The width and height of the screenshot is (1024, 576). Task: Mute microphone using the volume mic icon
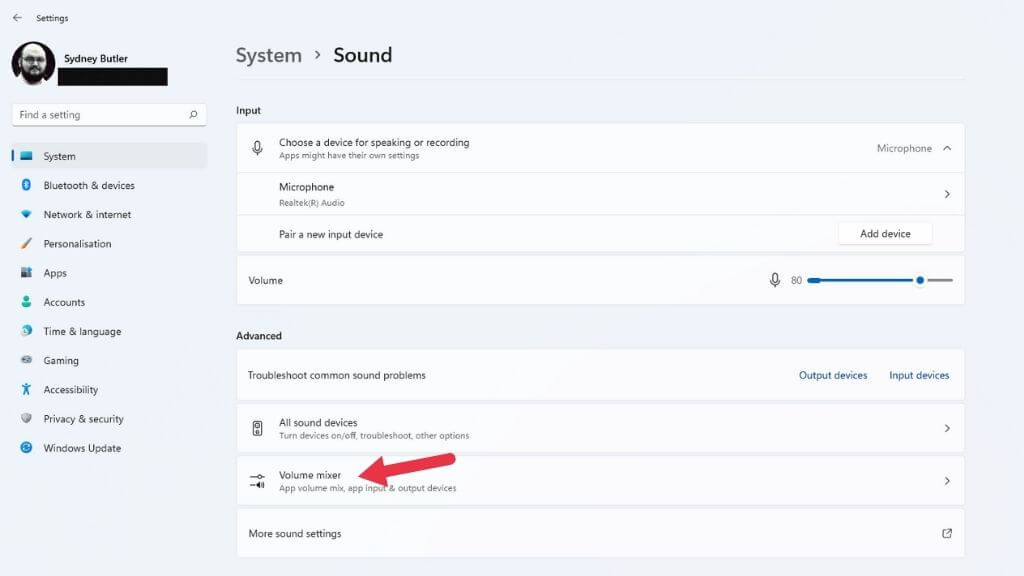(x=775, y=280)
